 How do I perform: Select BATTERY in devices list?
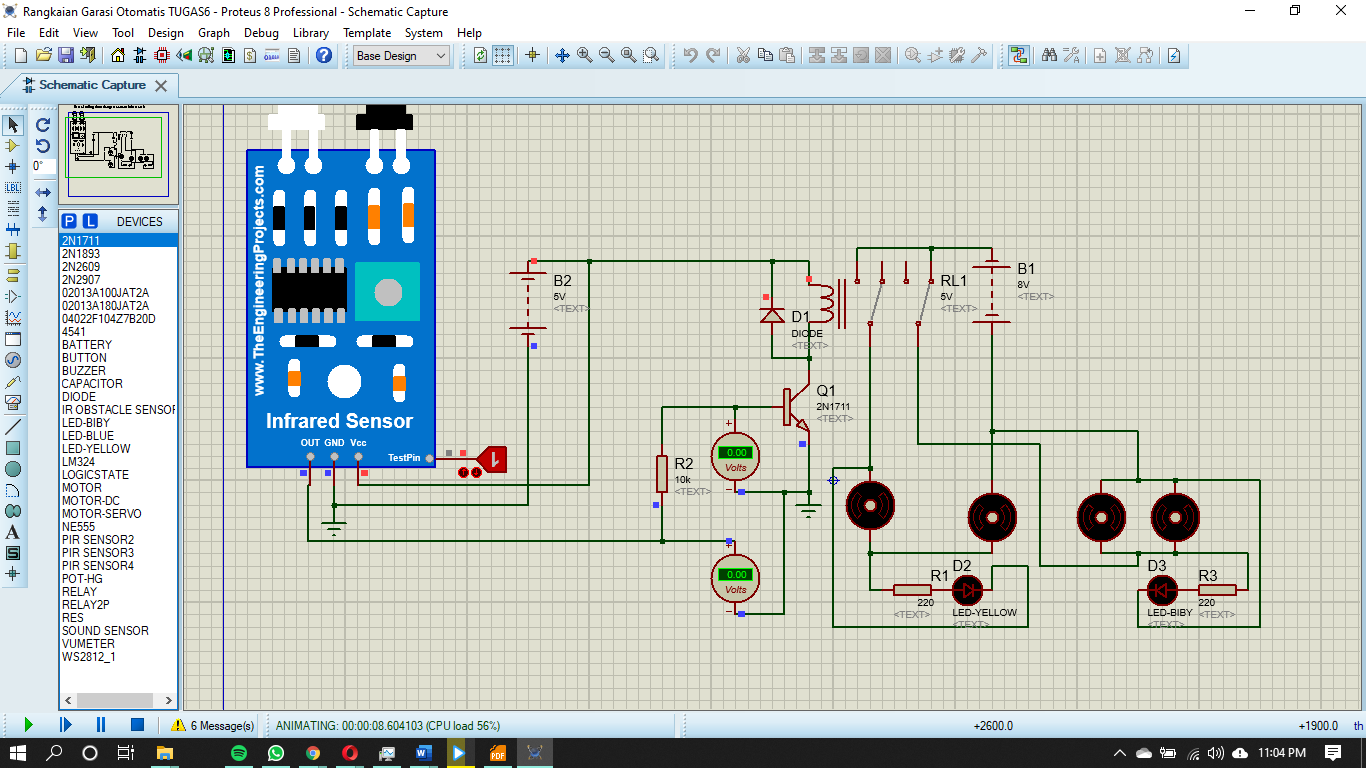point(118,345)
